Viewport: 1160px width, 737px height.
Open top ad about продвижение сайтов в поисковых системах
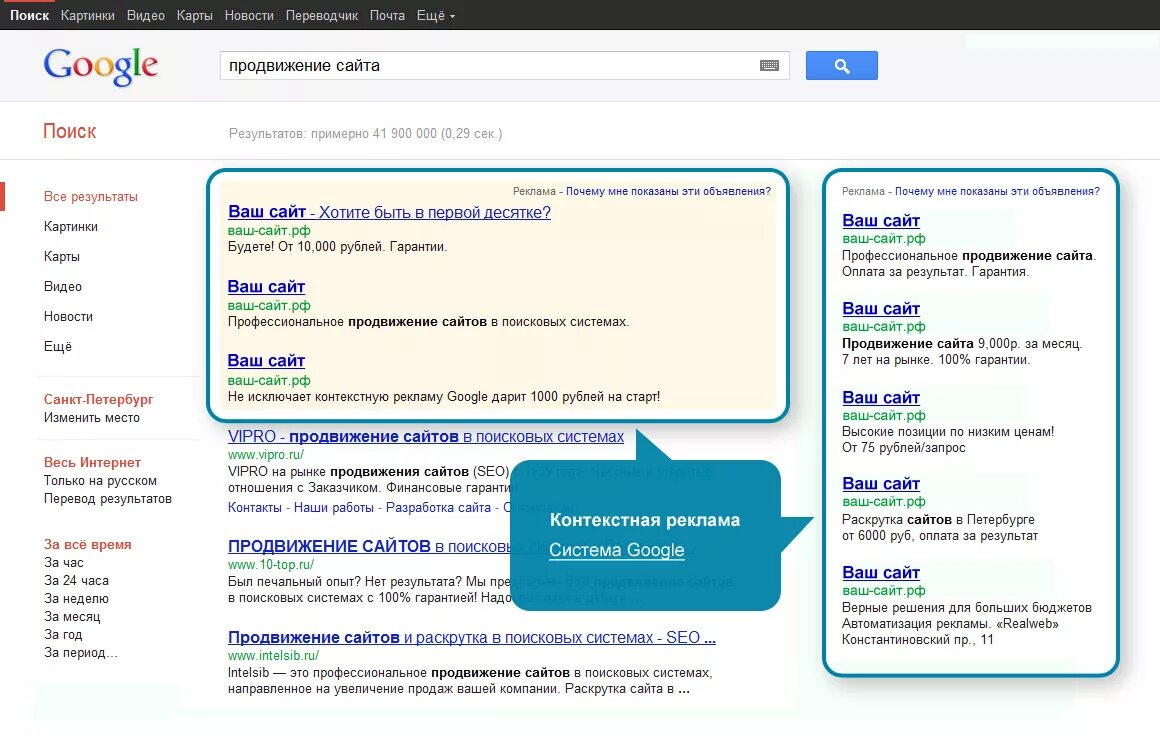[266, 286]
